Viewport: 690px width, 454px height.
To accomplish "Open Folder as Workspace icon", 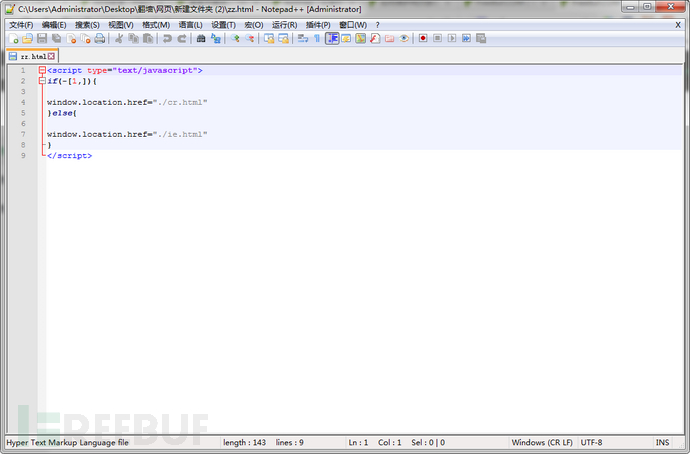I will (x=389, y=39).
